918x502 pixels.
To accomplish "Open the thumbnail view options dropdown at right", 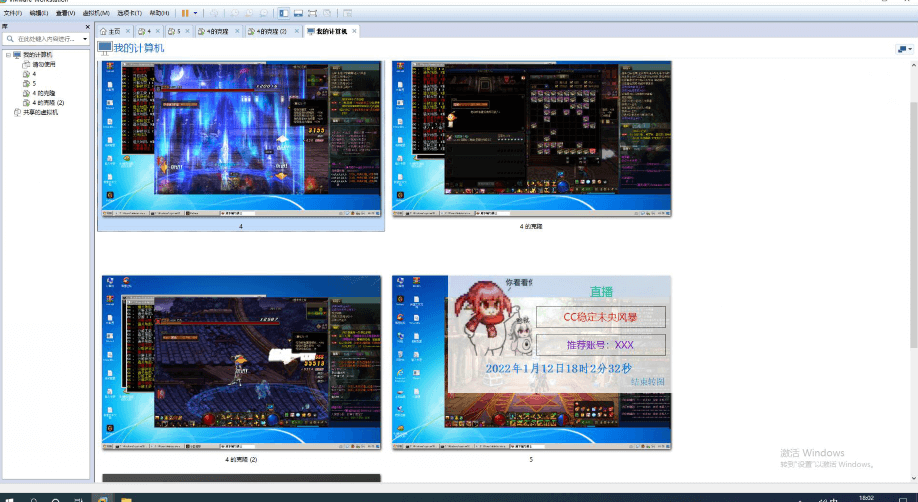I will coord(905,49).
